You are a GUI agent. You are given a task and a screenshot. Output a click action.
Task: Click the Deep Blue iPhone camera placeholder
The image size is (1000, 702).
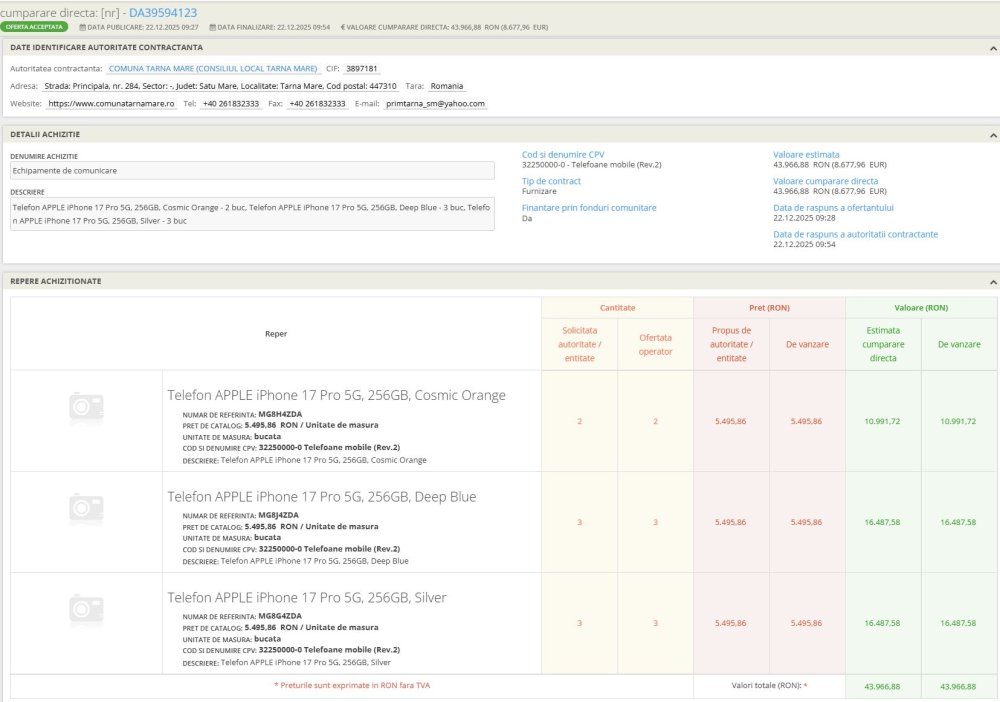tap(86, 509)
